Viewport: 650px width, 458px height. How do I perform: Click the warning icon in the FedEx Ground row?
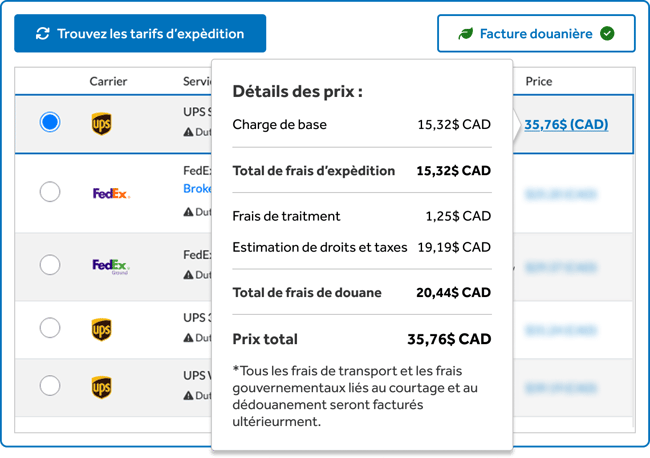(188, 275)
